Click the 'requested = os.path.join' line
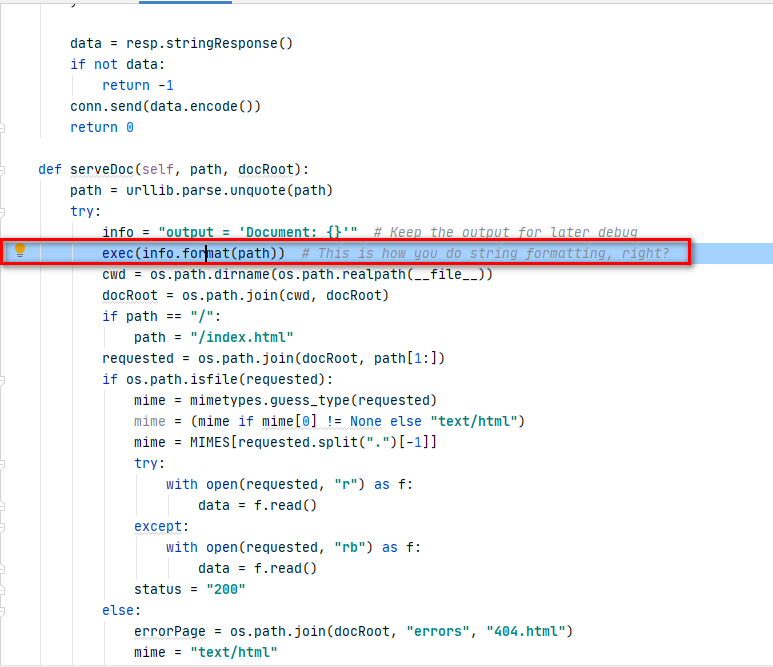 click(274, 358)
